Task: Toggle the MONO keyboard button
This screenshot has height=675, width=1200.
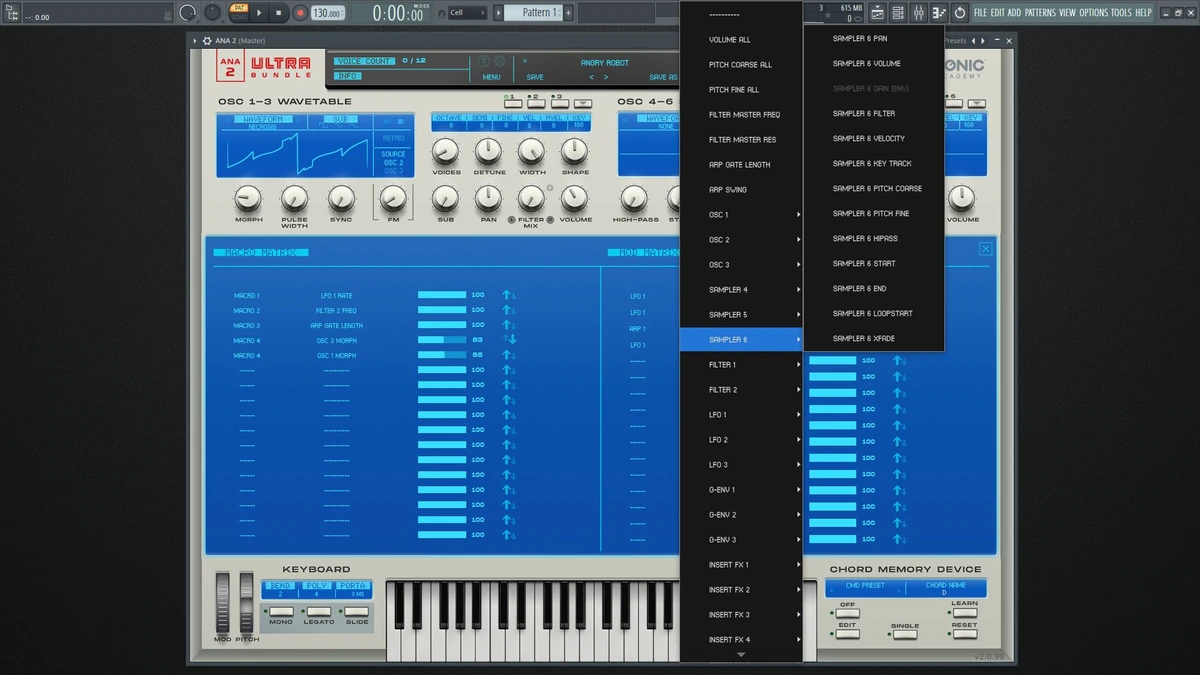Action: [281, 611]
